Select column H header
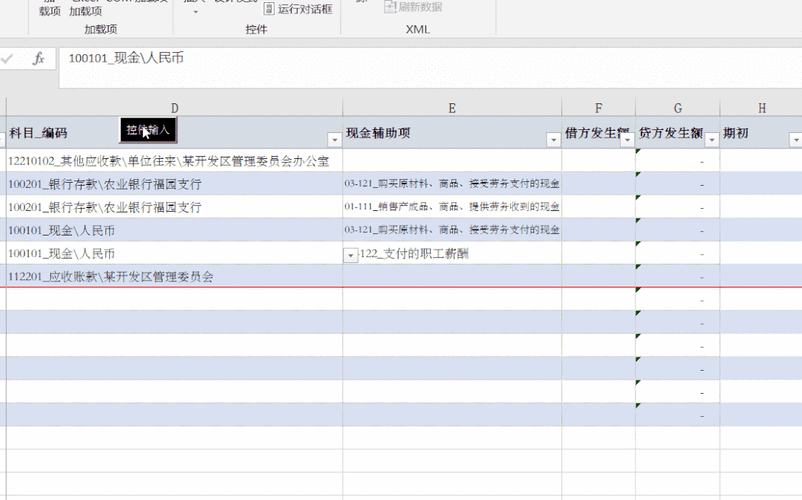The image size is (802, 500). (x=761, y=107)
